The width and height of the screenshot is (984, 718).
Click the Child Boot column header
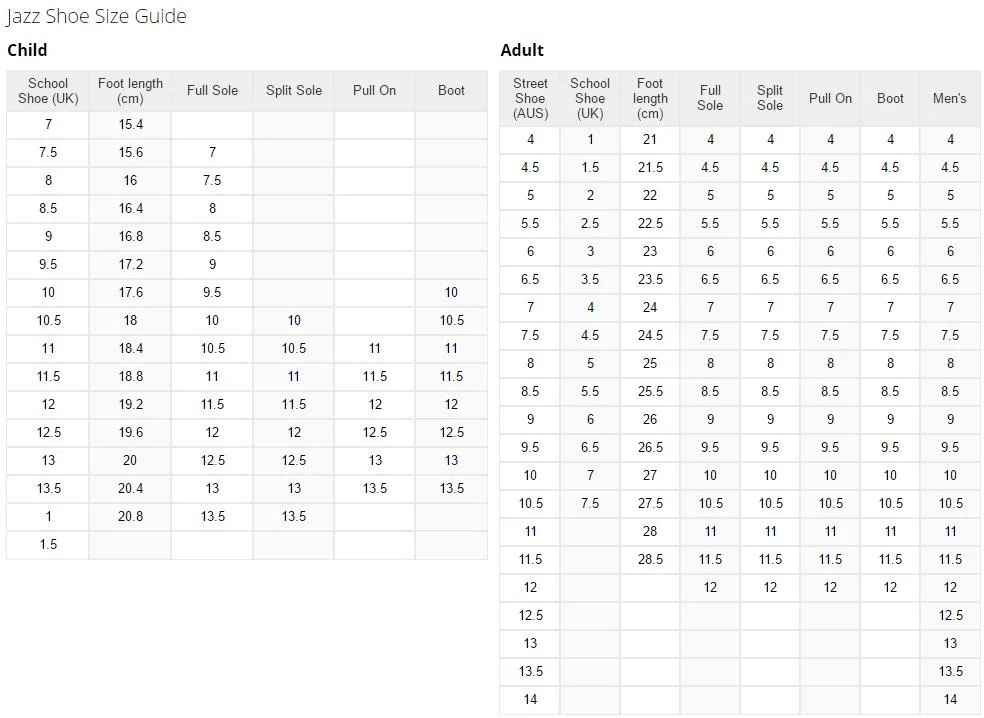[451, 91]
